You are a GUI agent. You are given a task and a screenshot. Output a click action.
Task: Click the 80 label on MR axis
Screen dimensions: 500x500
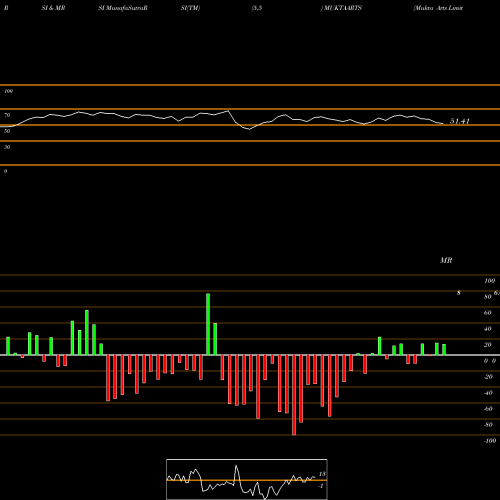488,297
